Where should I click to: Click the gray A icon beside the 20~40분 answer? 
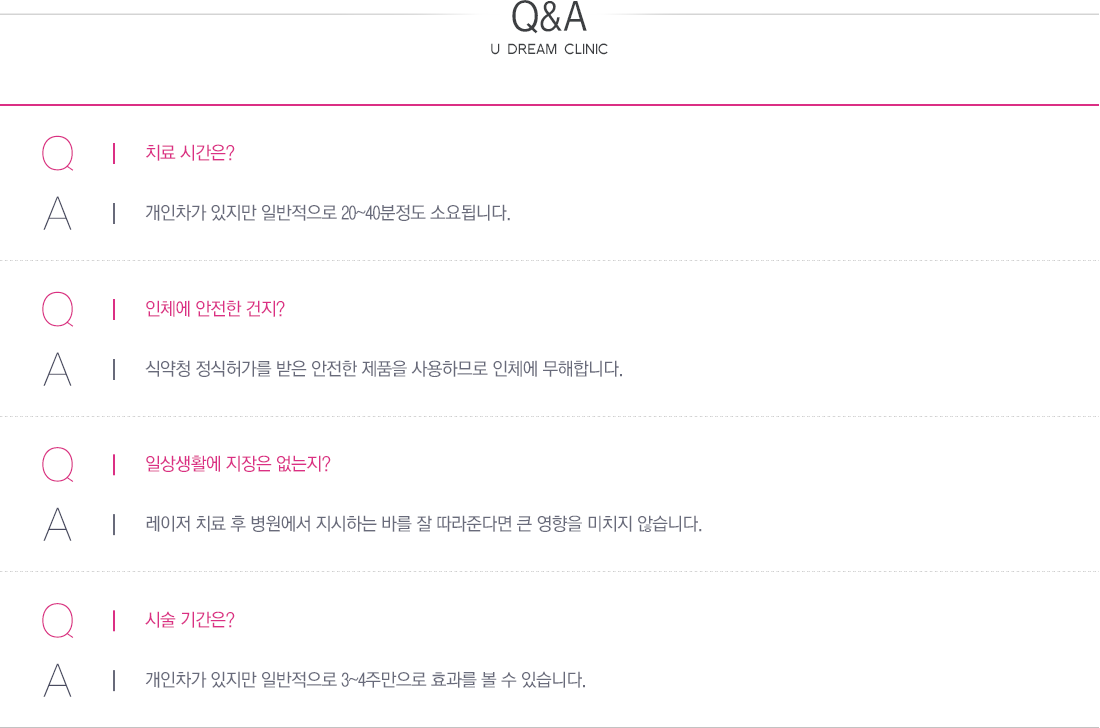[58, 213]
